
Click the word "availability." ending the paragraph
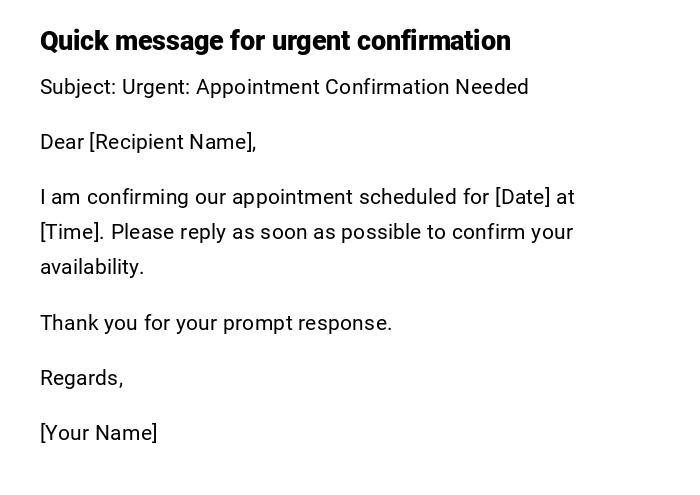pos(92,267)
